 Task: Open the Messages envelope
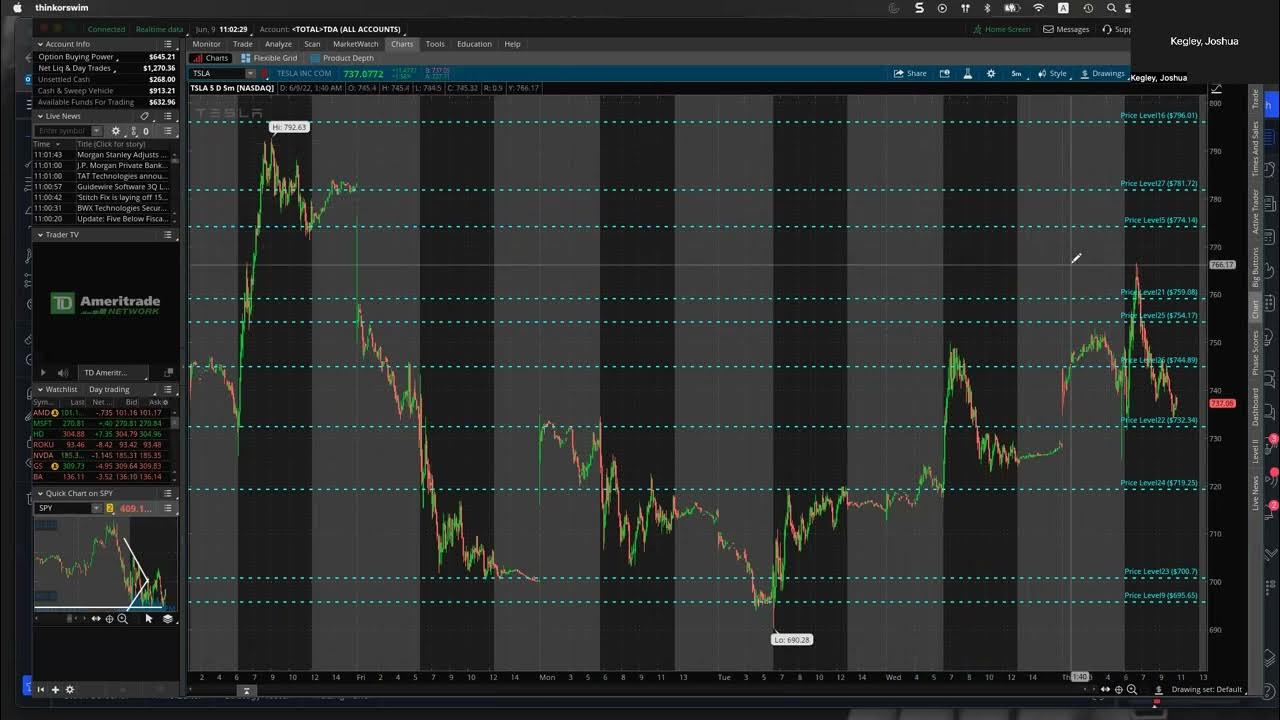tap(1066, 29)
